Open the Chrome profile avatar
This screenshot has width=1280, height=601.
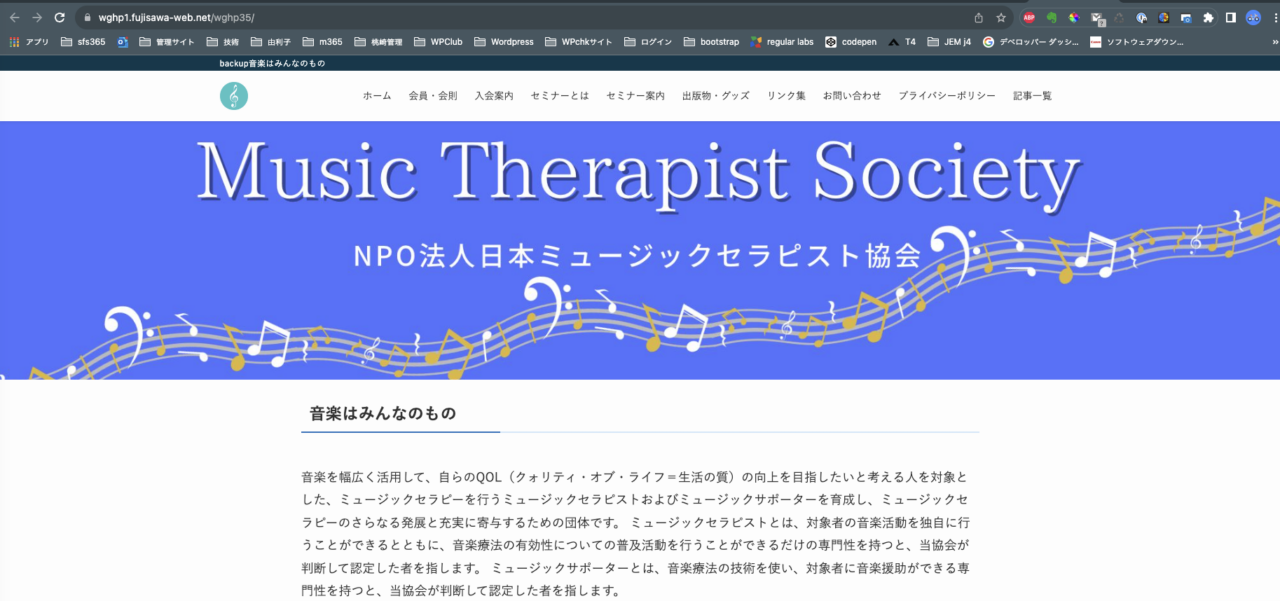pos(1253,18)
